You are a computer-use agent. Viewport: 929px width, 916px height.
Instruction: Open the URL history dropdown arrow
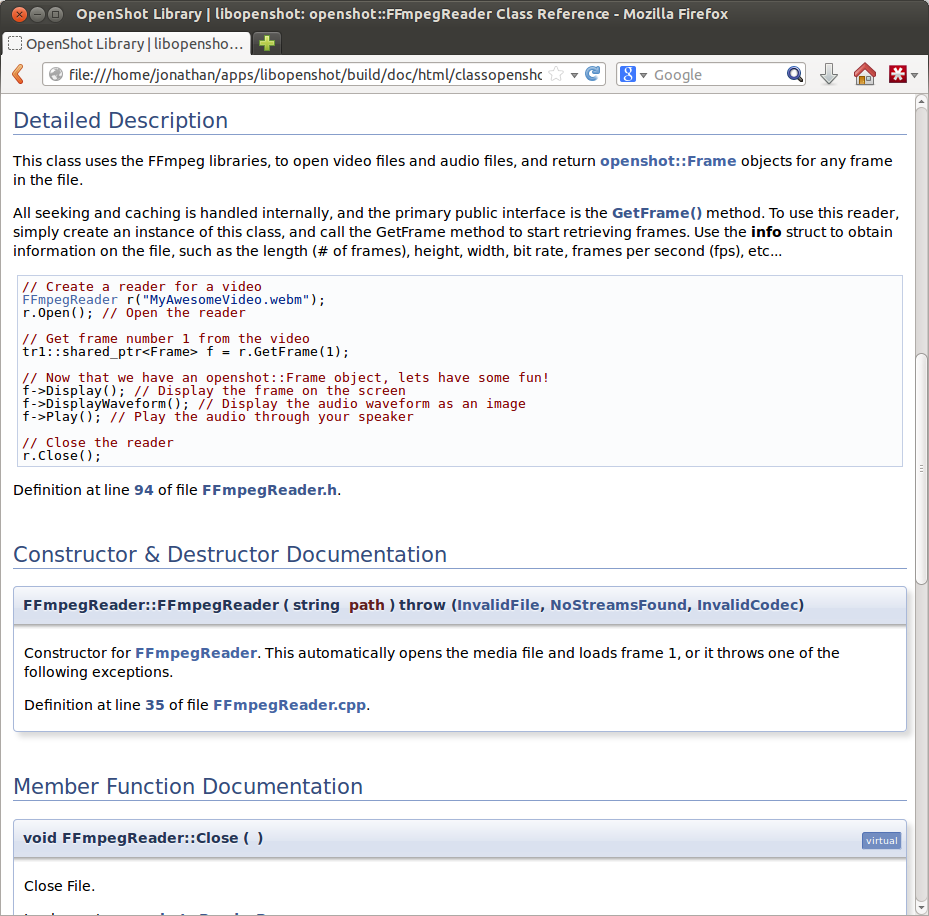coord(575,75)
